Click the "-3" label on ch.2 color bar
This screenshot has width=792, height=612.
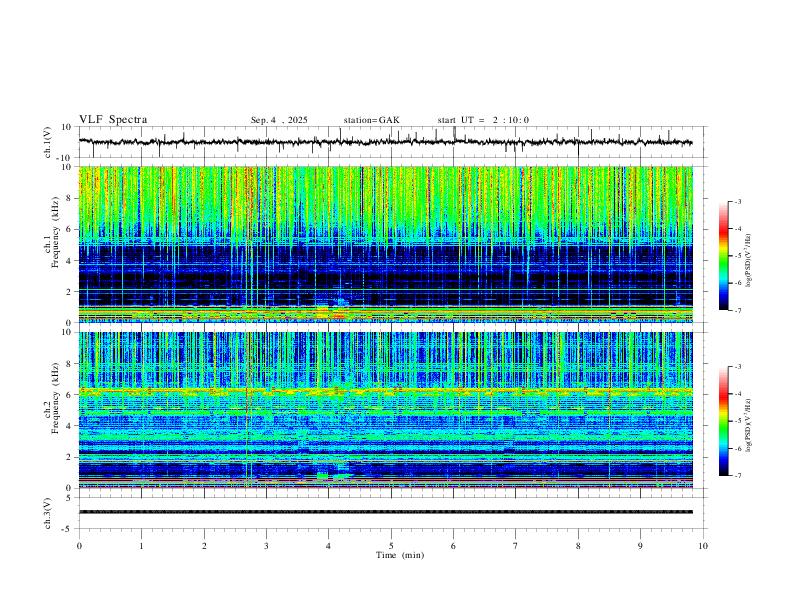(x=737, y=367)
